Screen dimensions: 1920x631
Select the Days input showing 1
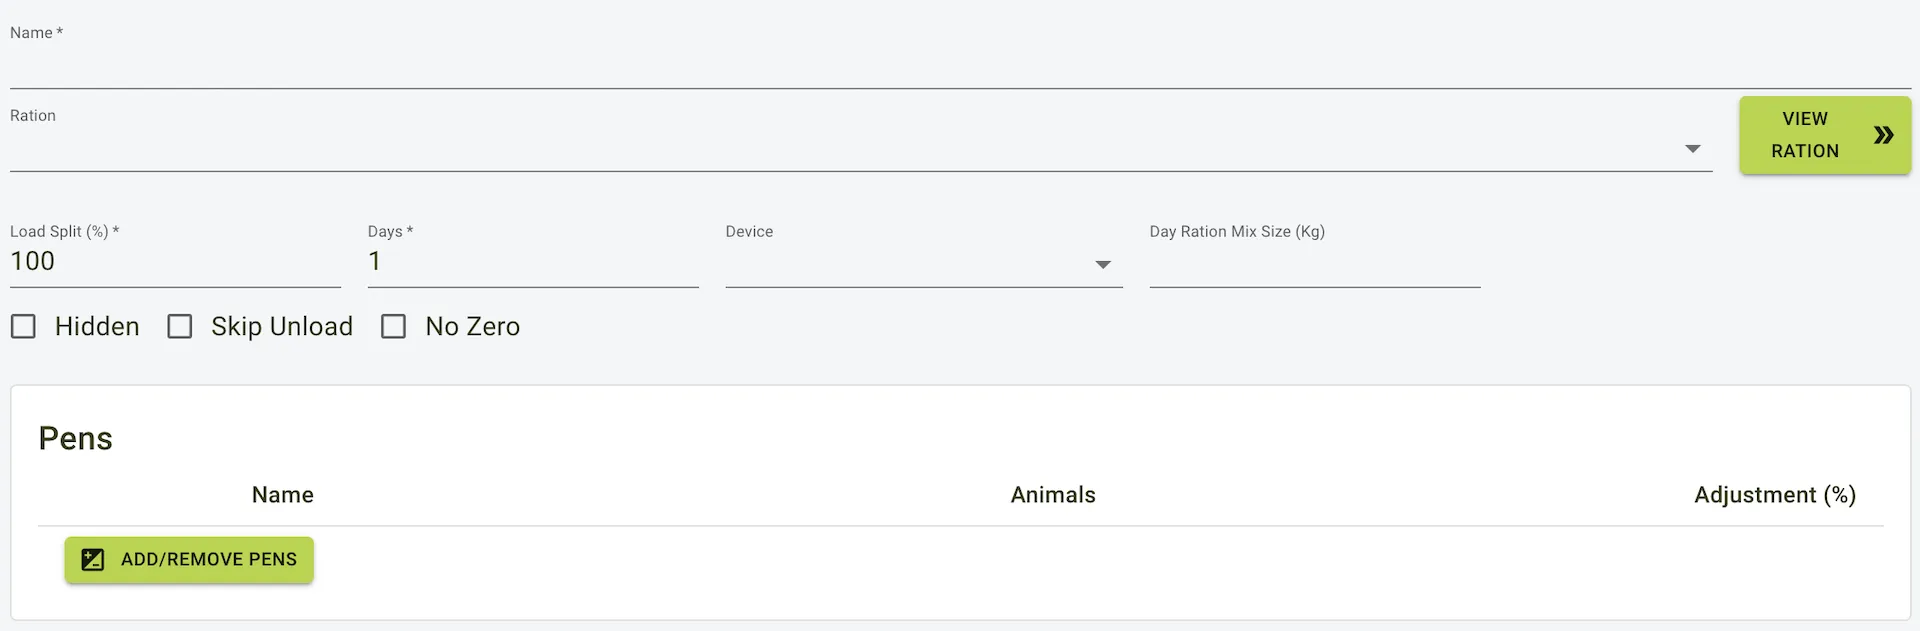(x=532, y=262)
